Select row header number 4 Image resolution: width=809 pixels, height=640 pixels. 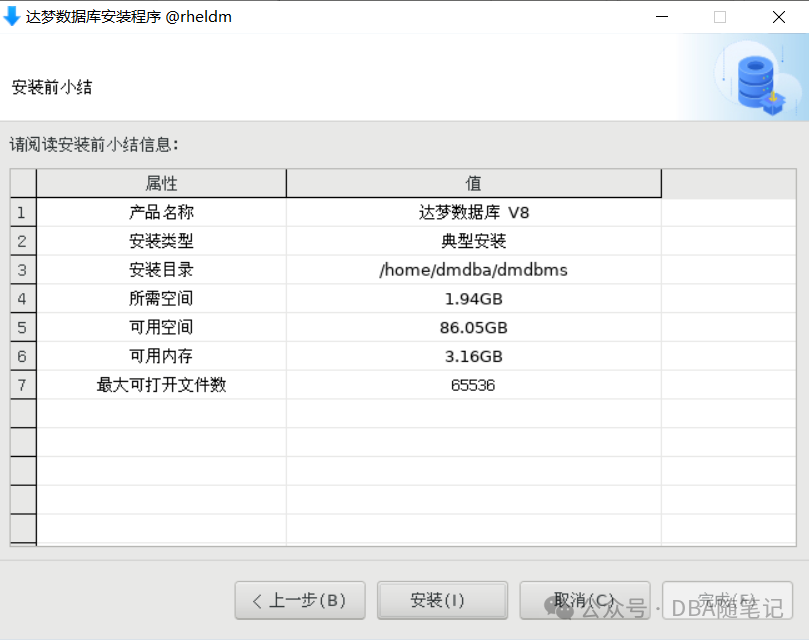(x=23, y=299)
